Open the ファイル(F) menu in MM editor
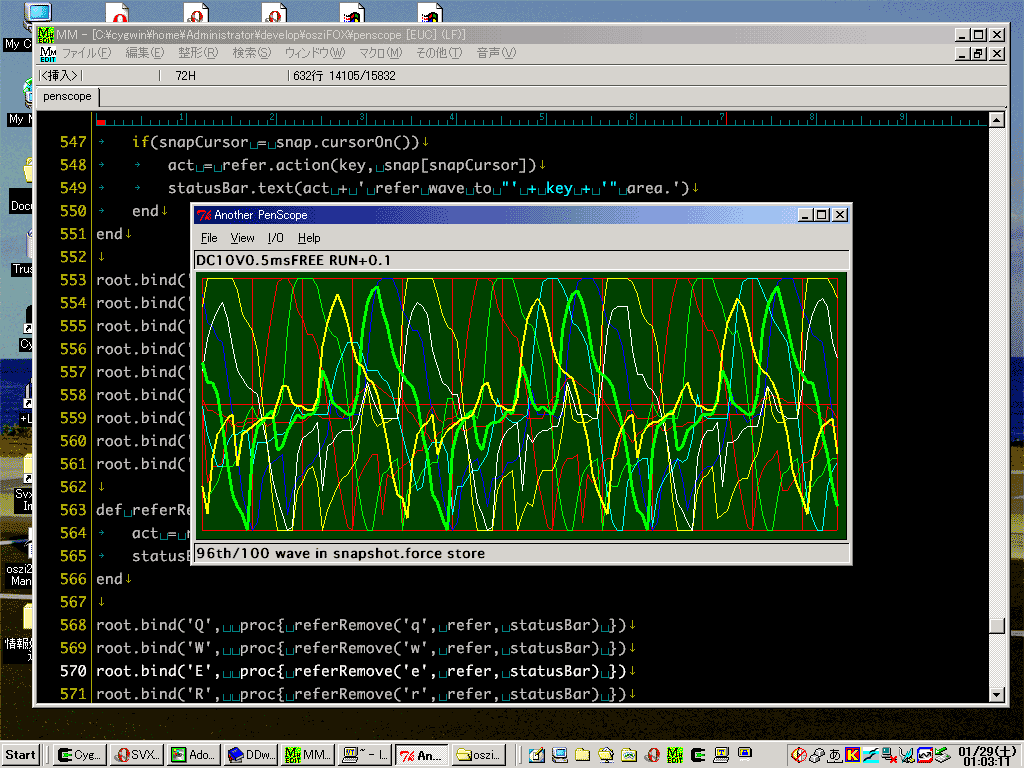Screen dimensions: 1024x768 (86, 53)
